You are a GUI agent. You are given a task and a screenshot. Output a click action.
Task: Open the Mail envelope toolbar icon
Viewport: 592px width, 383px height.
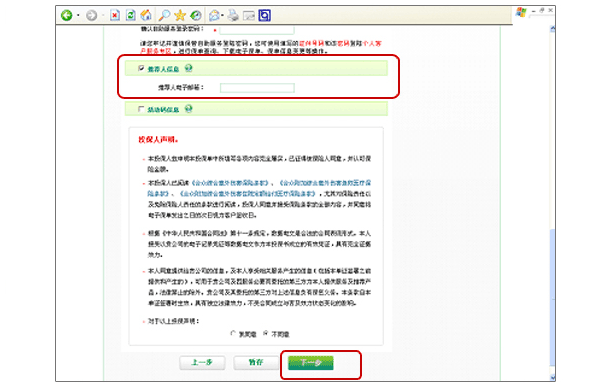214,15
